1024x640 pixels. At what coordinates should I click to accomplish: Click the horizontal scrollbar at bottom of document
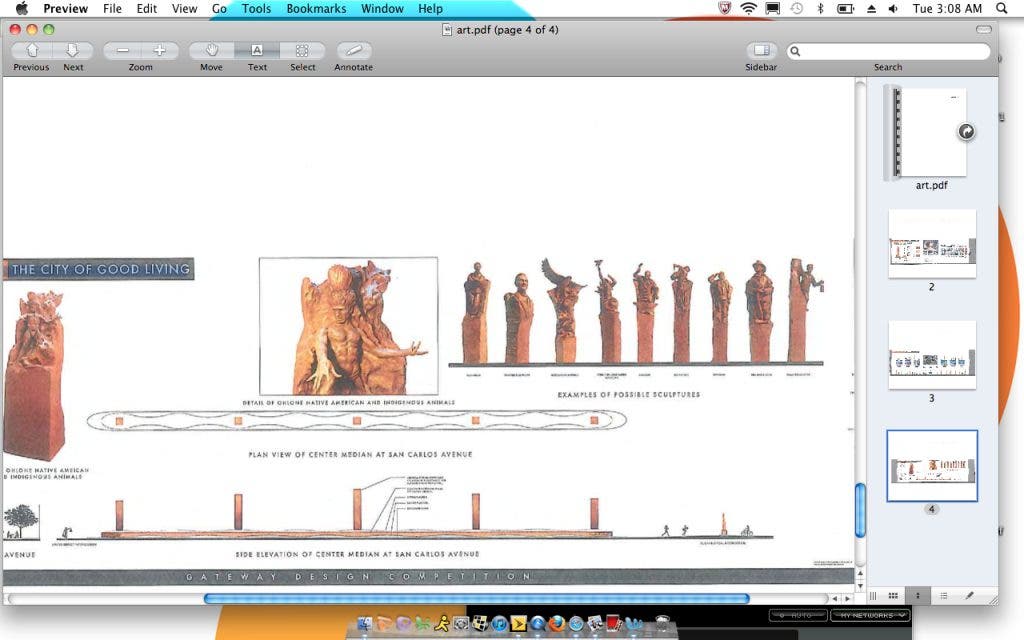(476, 599)
